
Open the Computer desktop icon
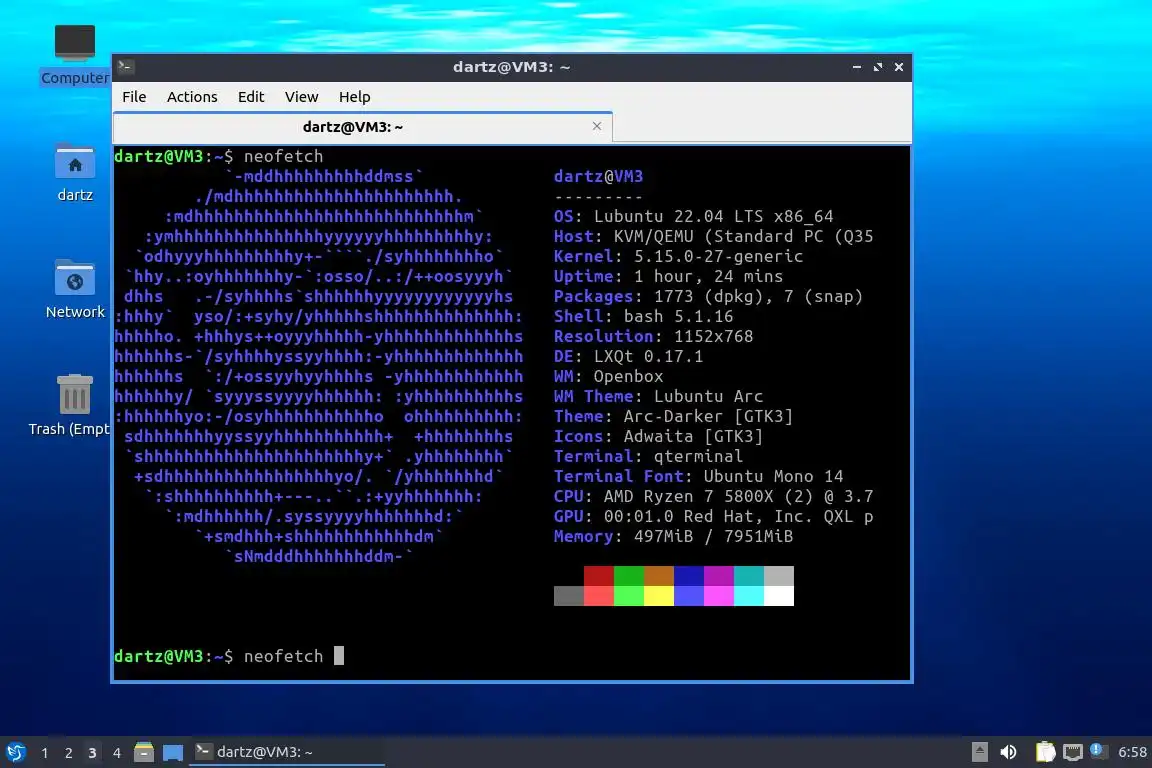75,54
